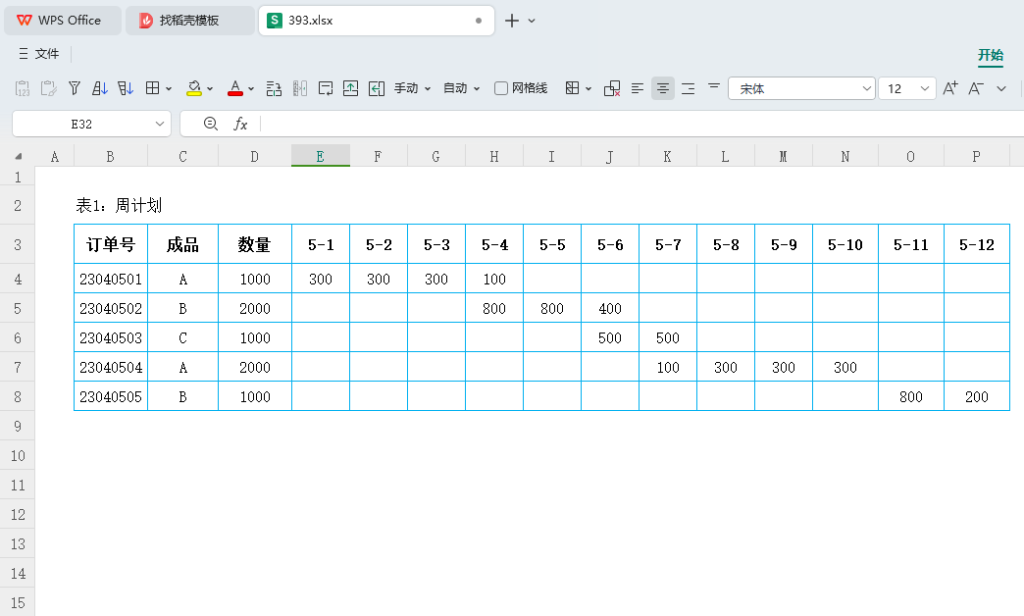This screenshot has height=616, width=1024.
Task: Select order number 23040503 cell
Action: click(x=111, y=338)
